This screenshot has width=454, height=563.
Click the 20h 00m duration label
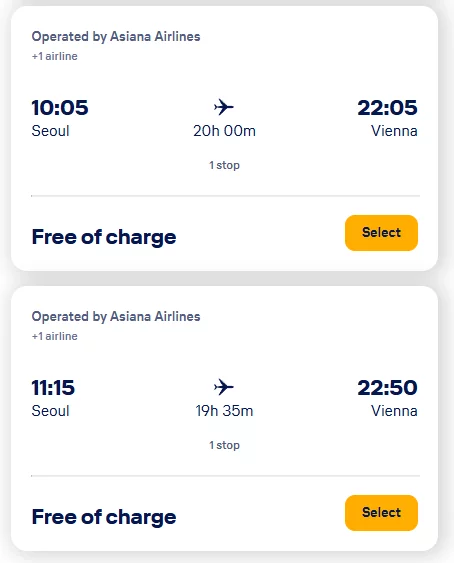click(224, 131)
